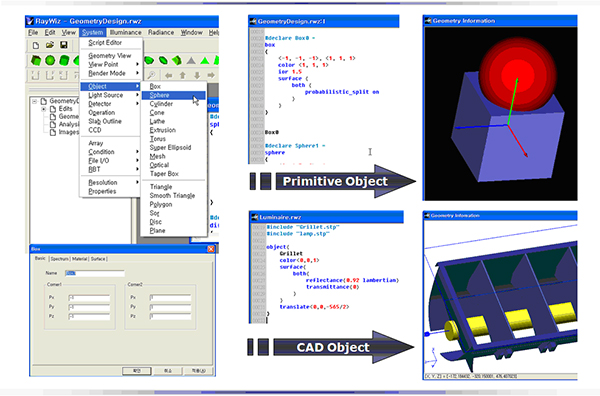600x396 pixels.
Task: Click the up arrow navigation icon
Action: (183, 75)
